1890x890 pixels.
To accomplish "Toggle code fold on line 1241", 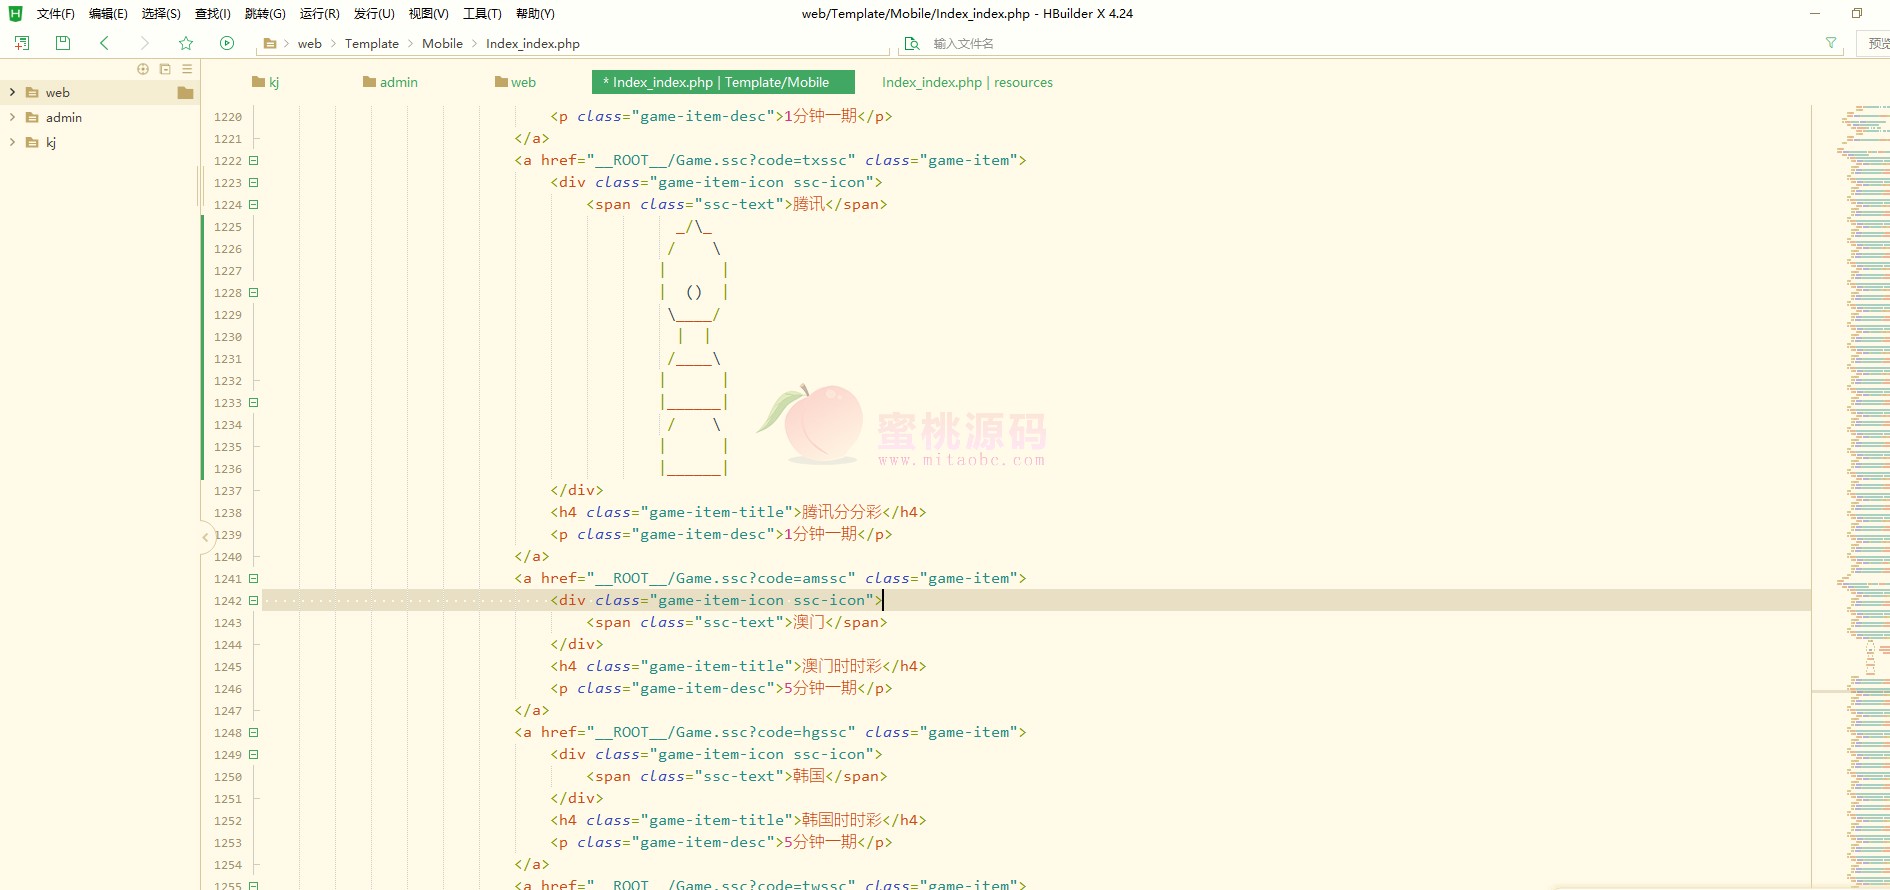I will click(x=254, y=579).
